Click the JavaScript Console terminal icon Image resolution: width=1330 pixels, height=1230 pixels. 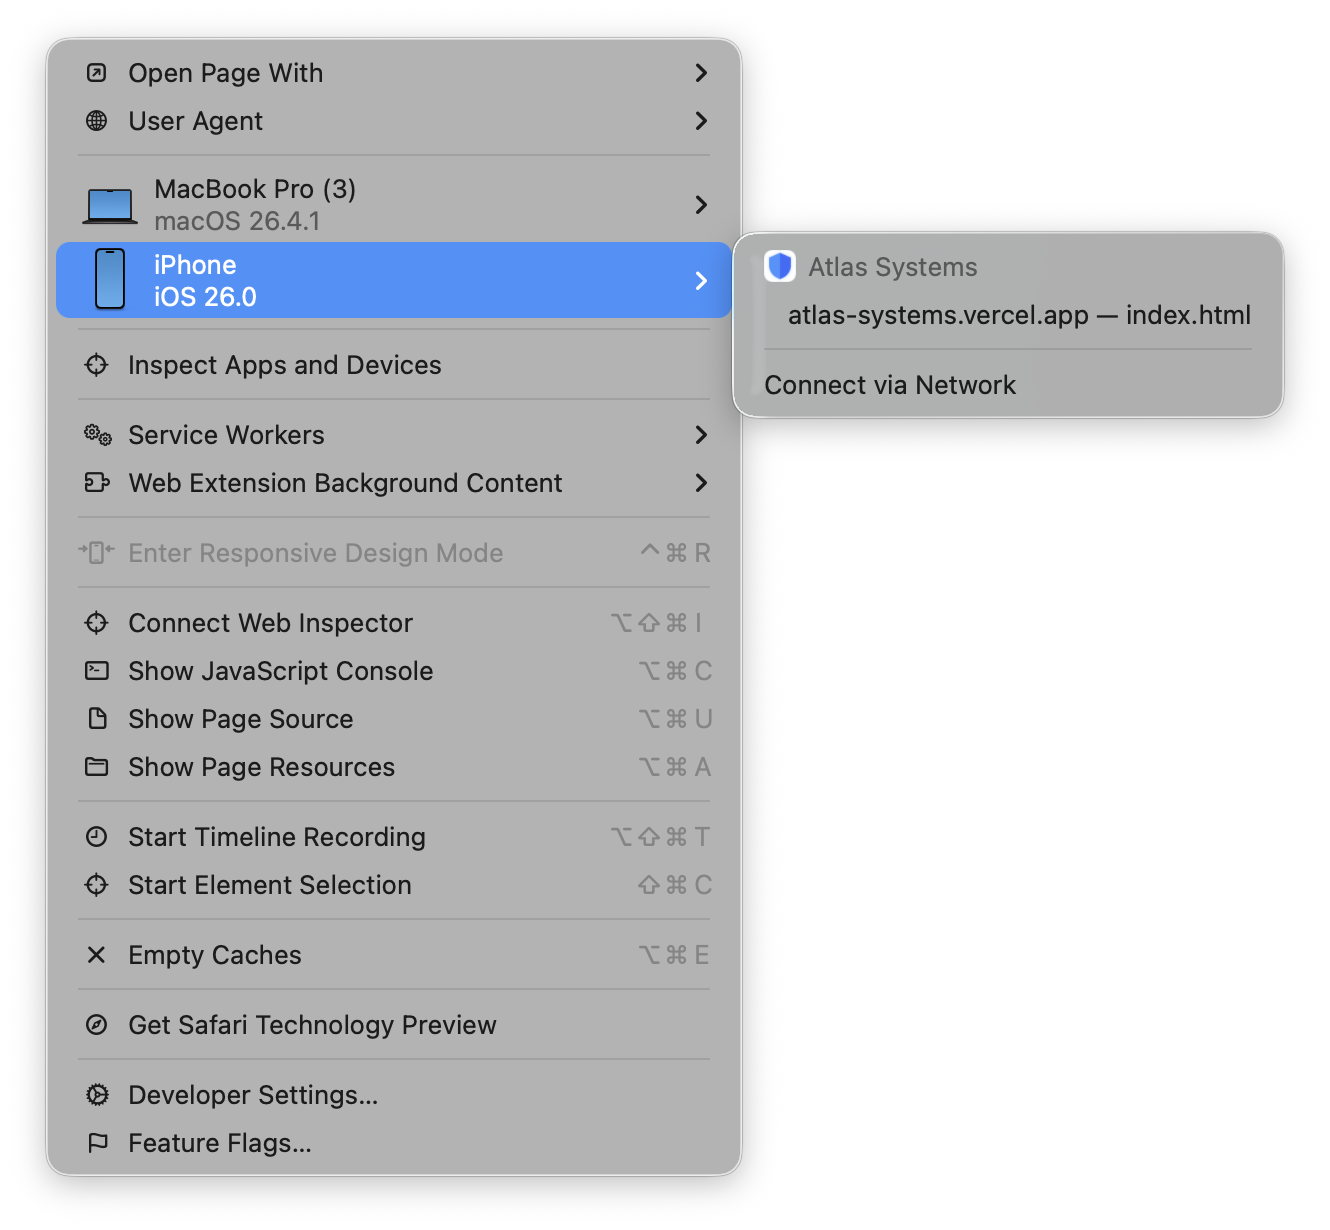97,671
